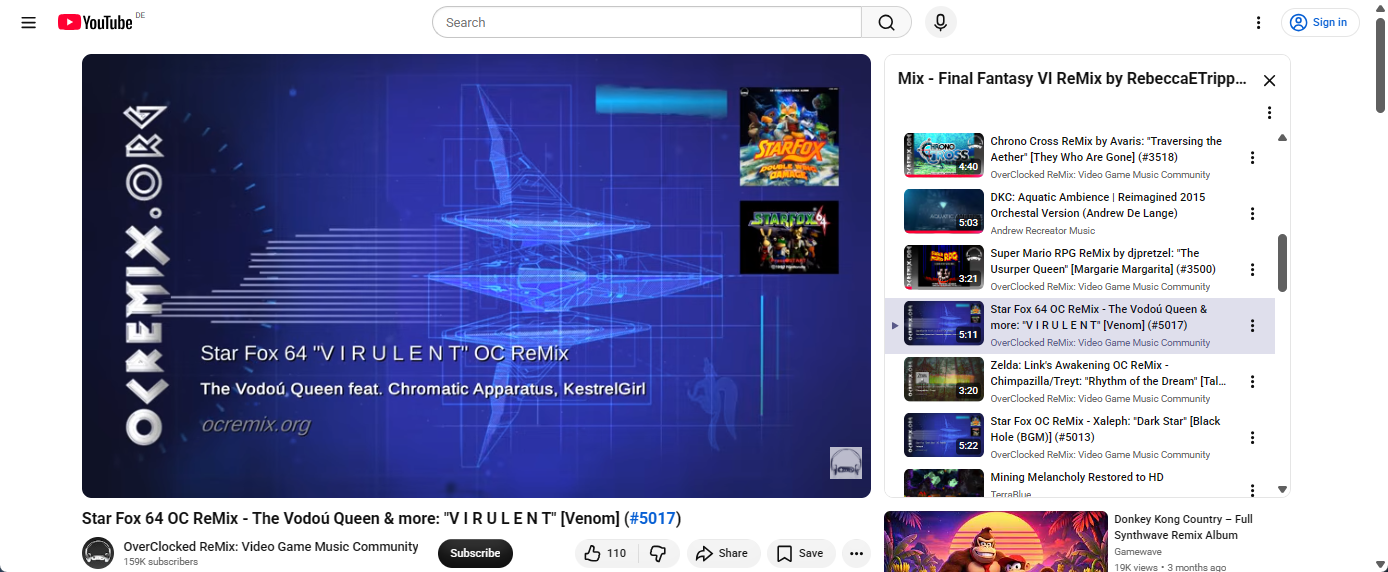Click the Mix playlist title
This screenshot has height=572, width=1388.
click(1072, 79)
